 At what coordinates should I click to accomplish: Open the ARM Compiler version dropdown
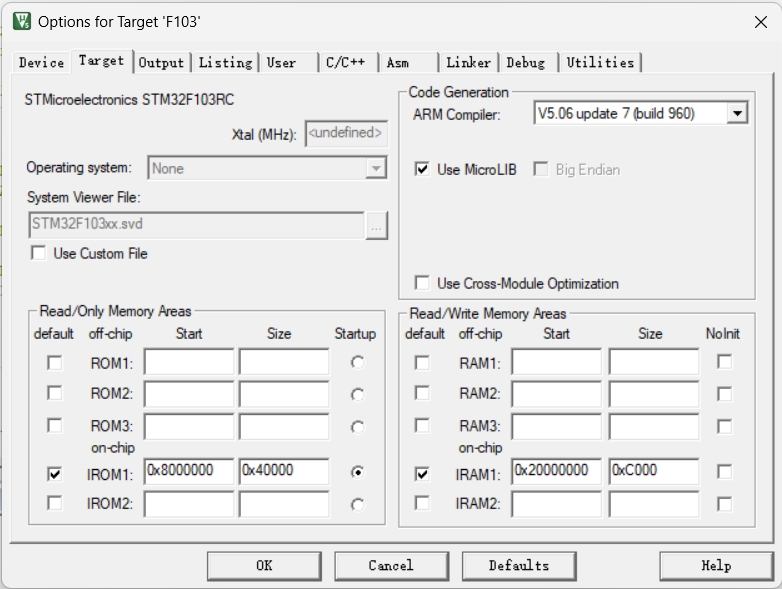737,114
